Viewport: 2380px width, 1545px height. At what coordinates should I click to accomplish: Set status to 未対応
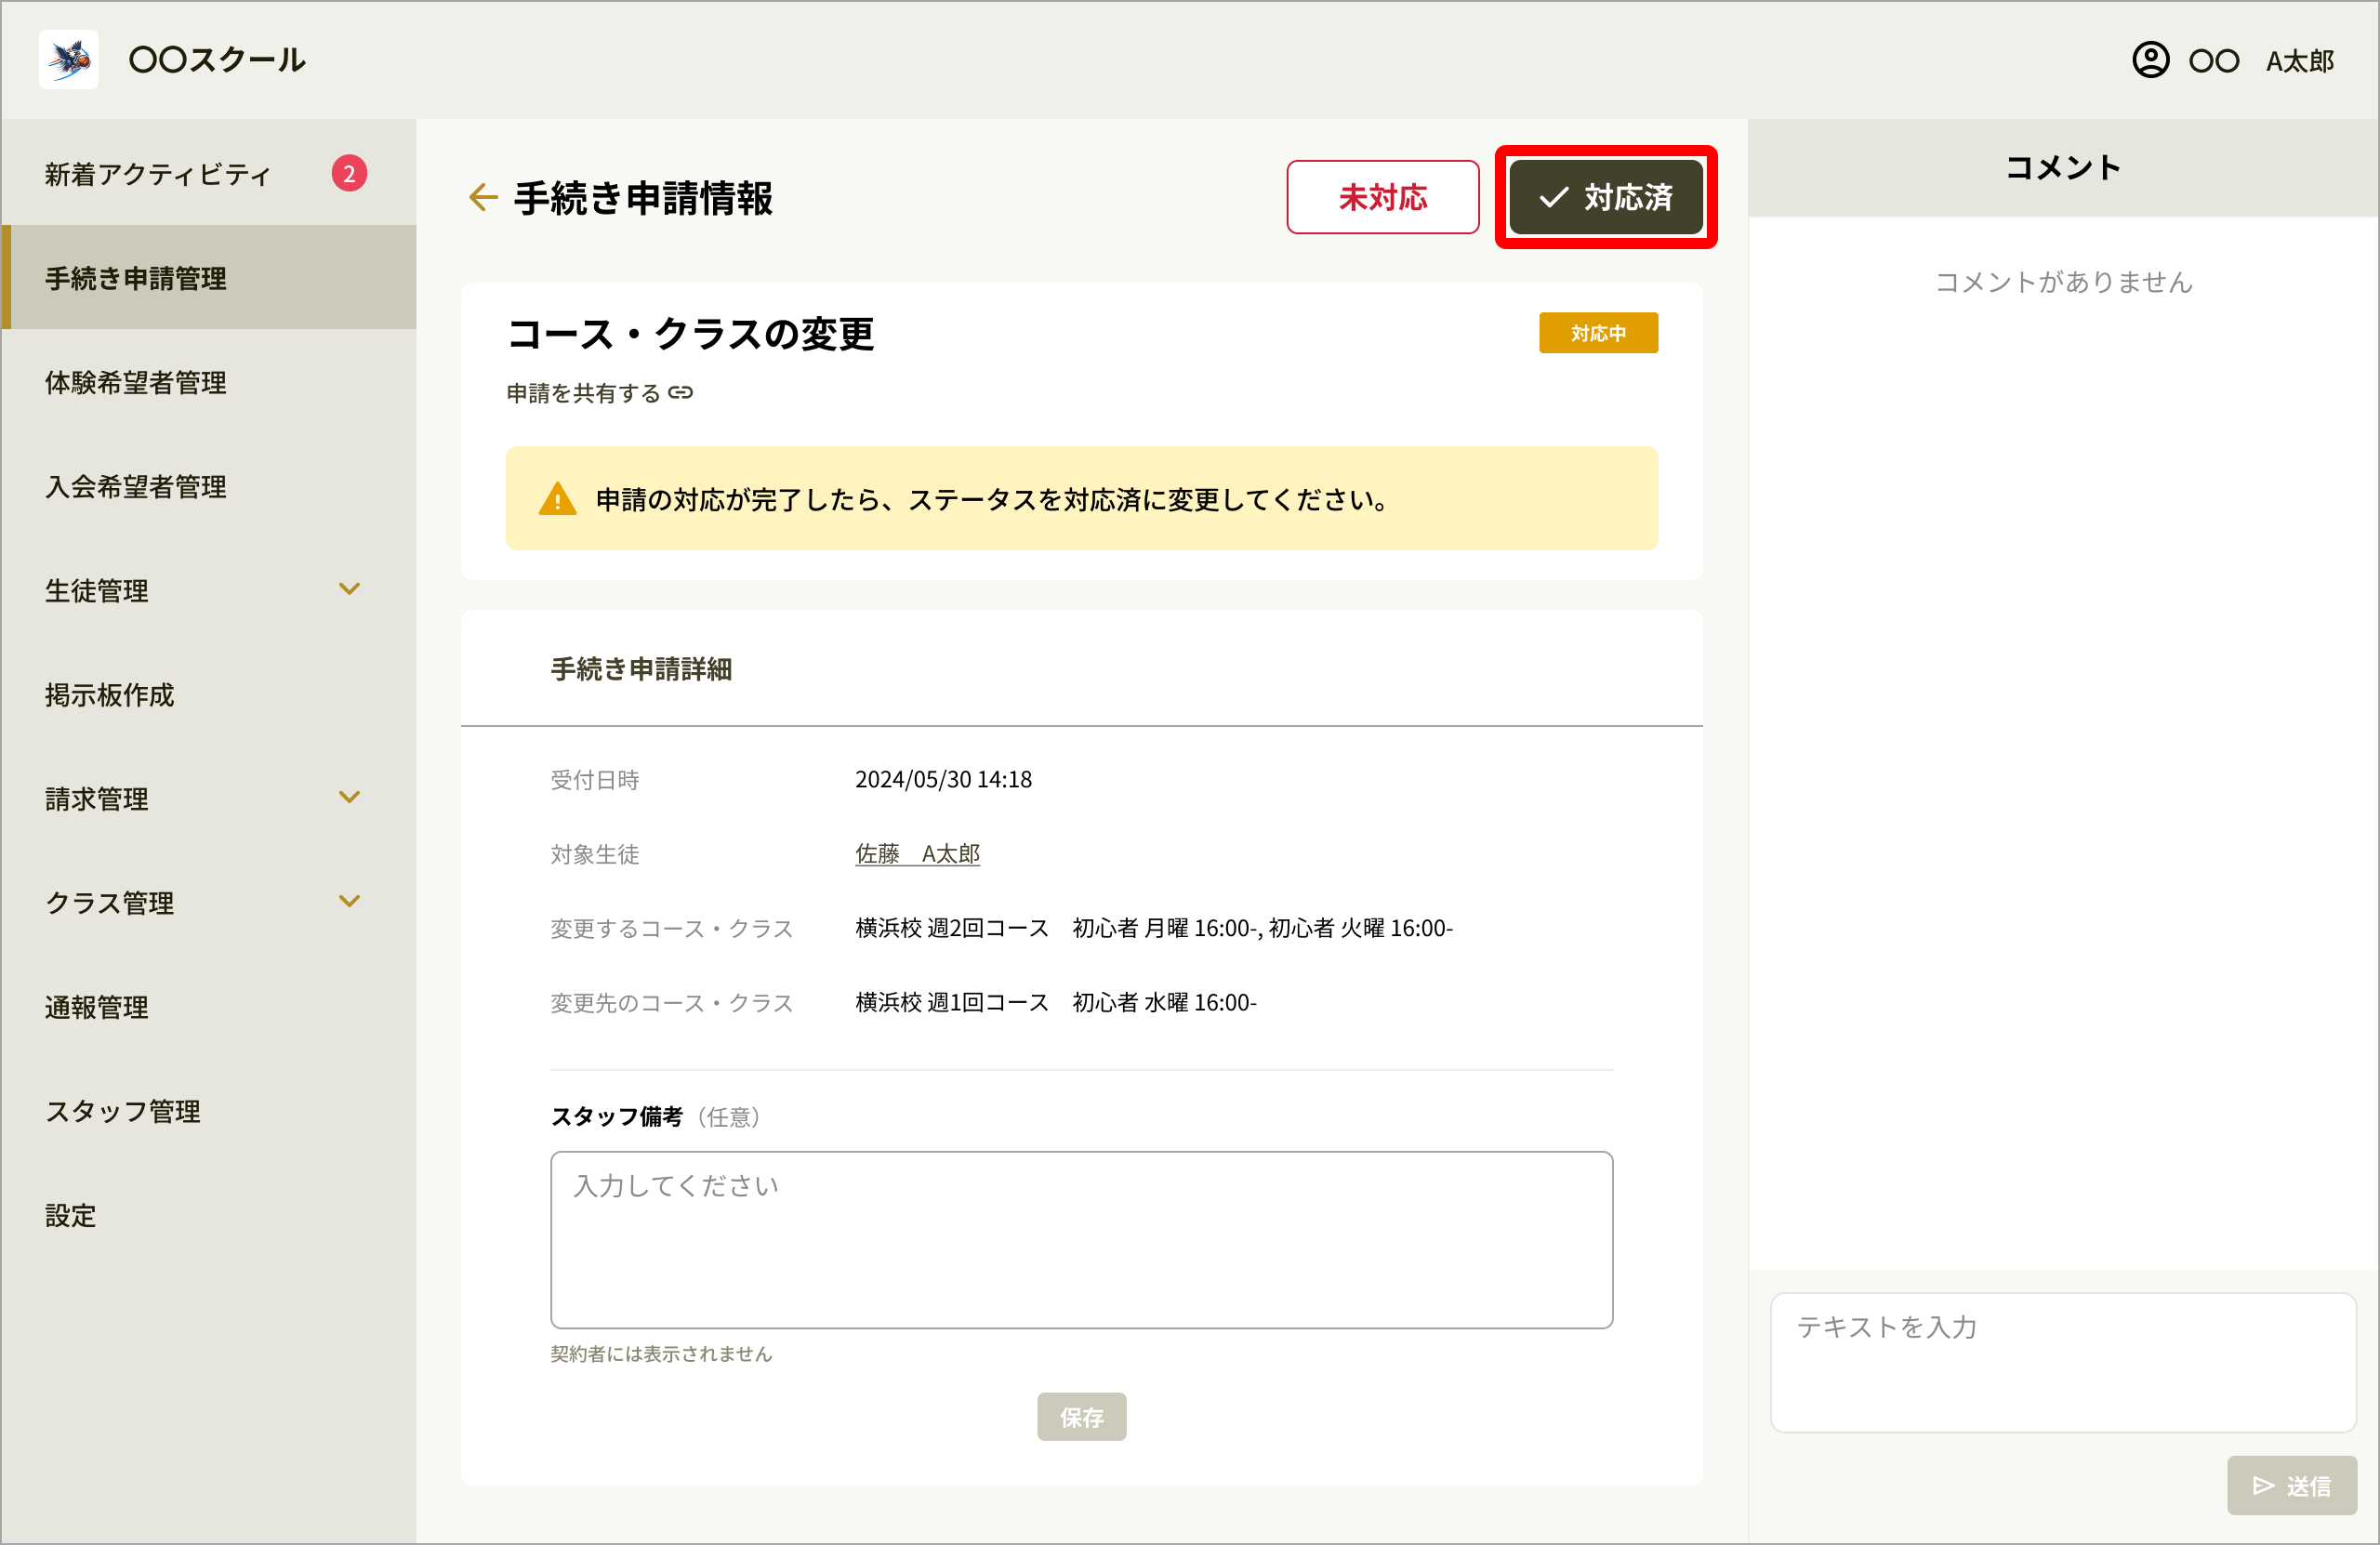1382,197
